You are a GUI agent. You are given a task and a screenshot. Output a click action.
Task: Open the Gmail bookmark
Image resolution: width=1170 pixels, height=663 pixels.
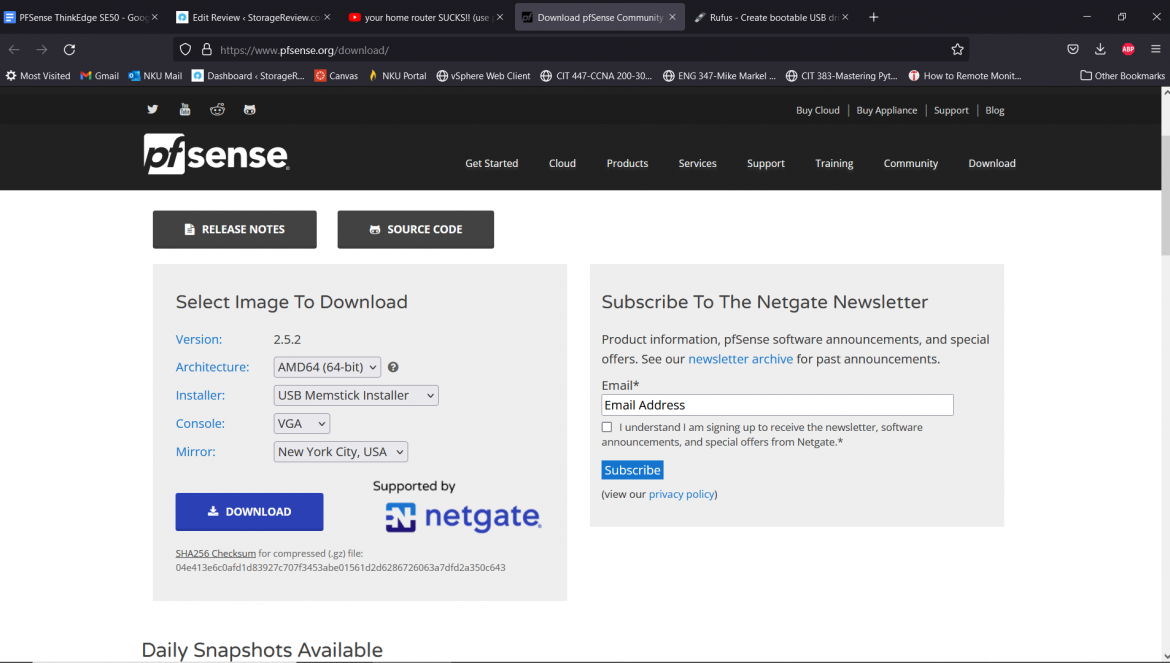(x=99, y=75)
